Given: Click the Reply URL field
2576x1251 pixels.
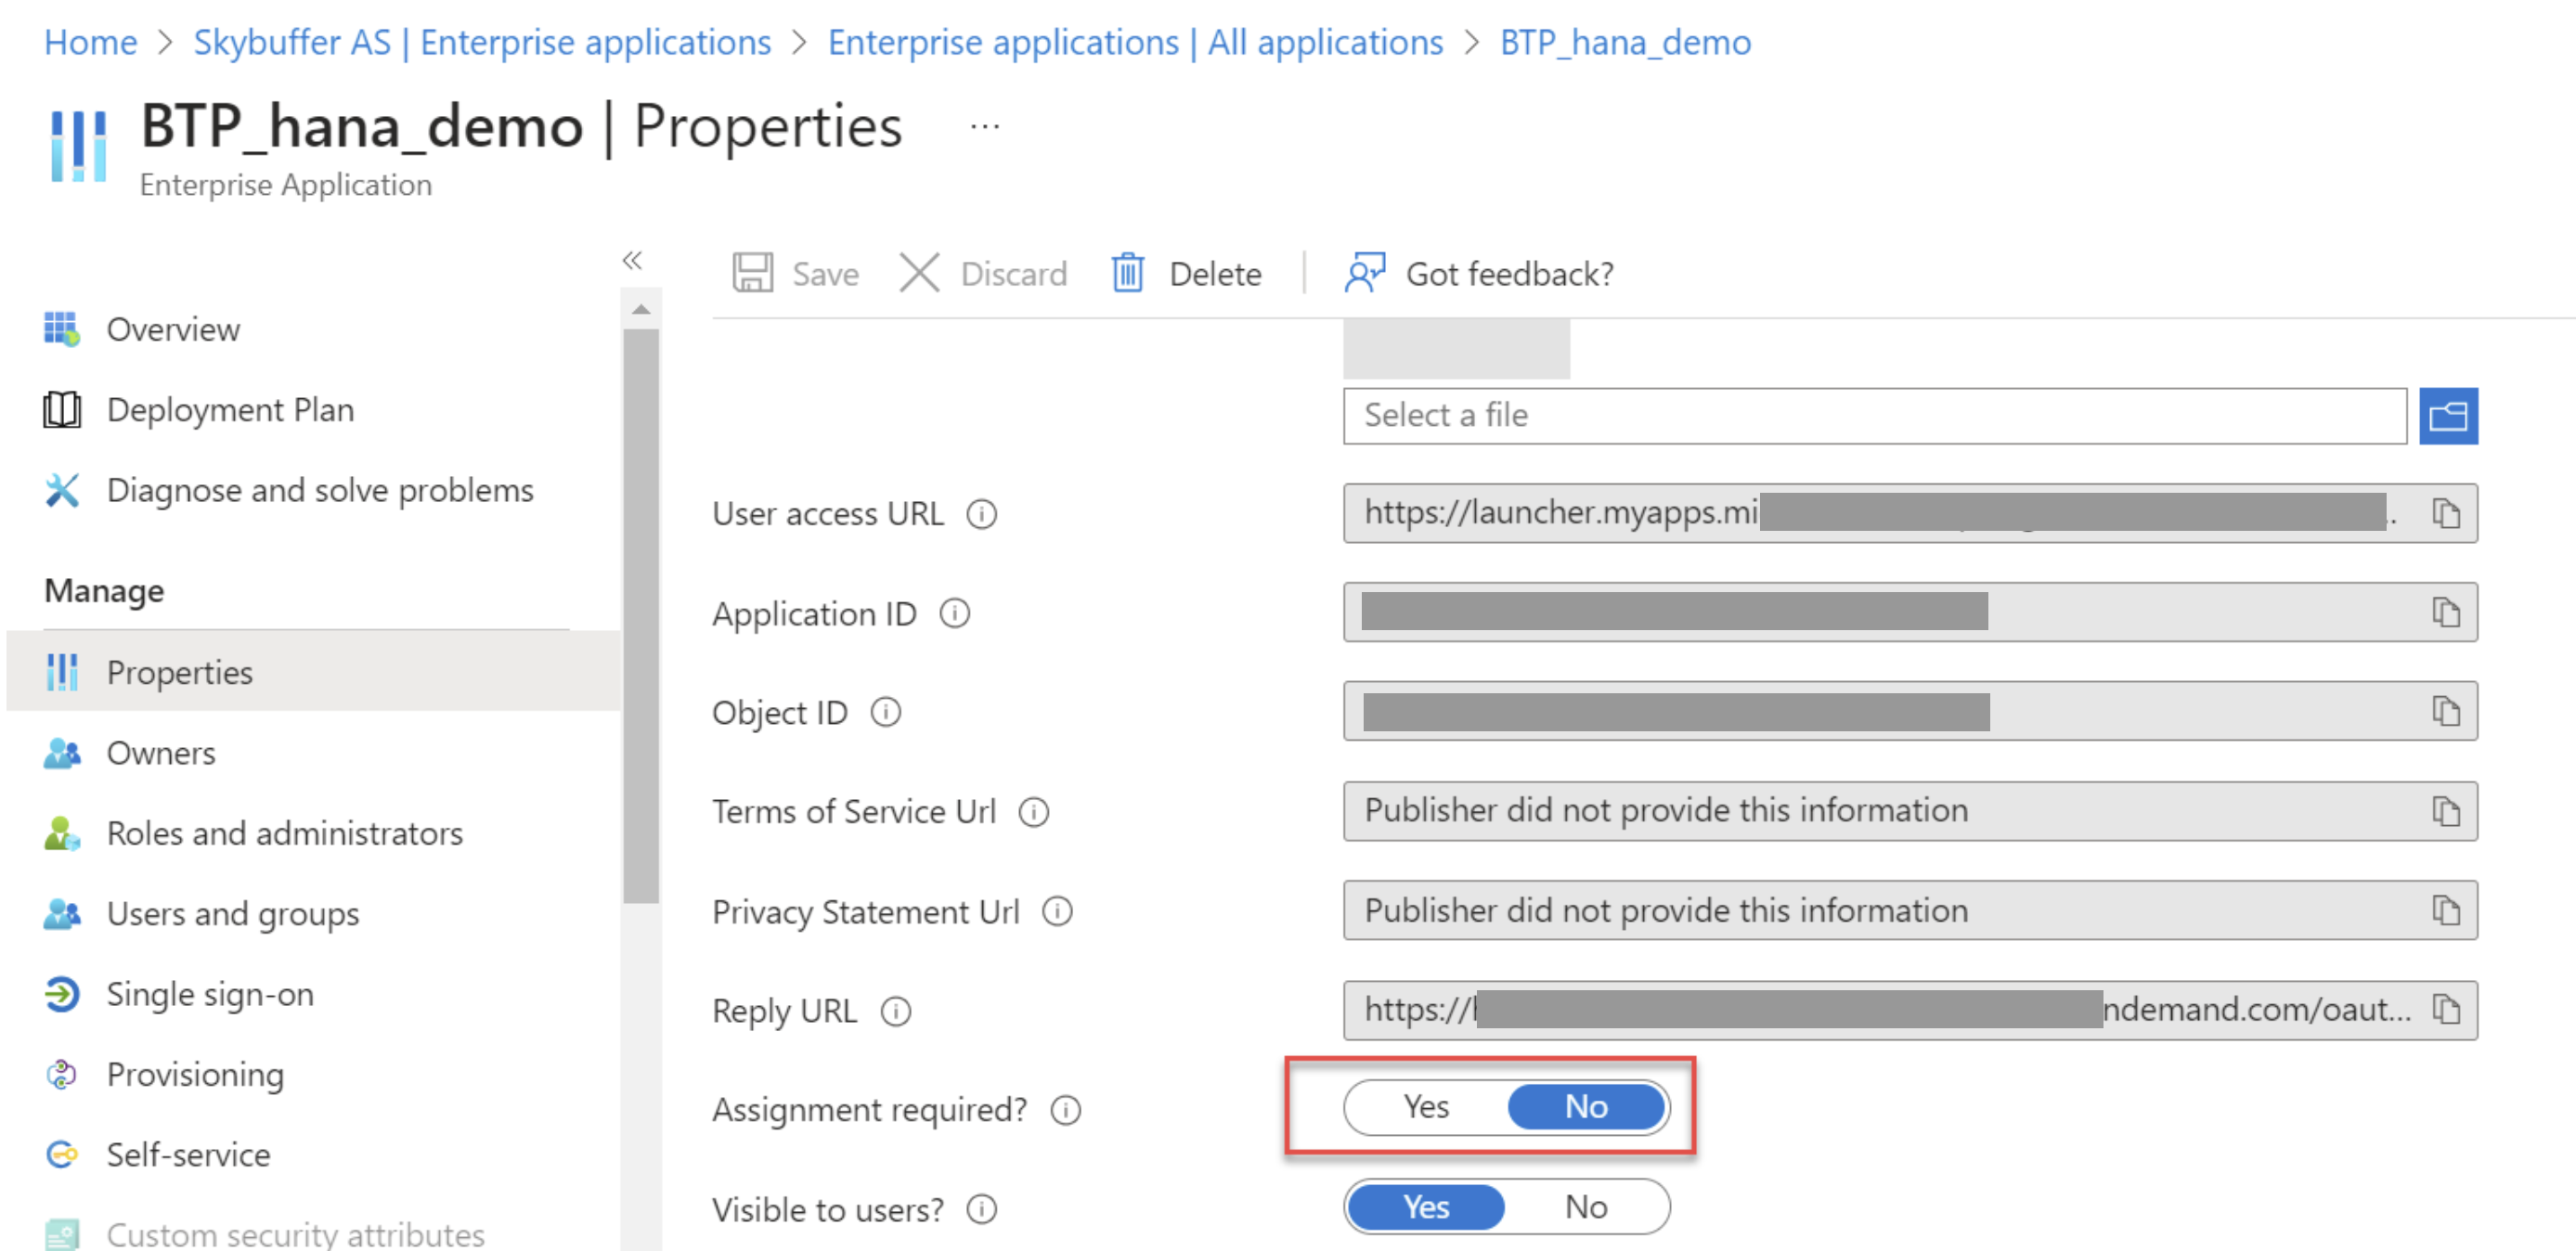Looking at the screenshot, I should 1909,1009.
